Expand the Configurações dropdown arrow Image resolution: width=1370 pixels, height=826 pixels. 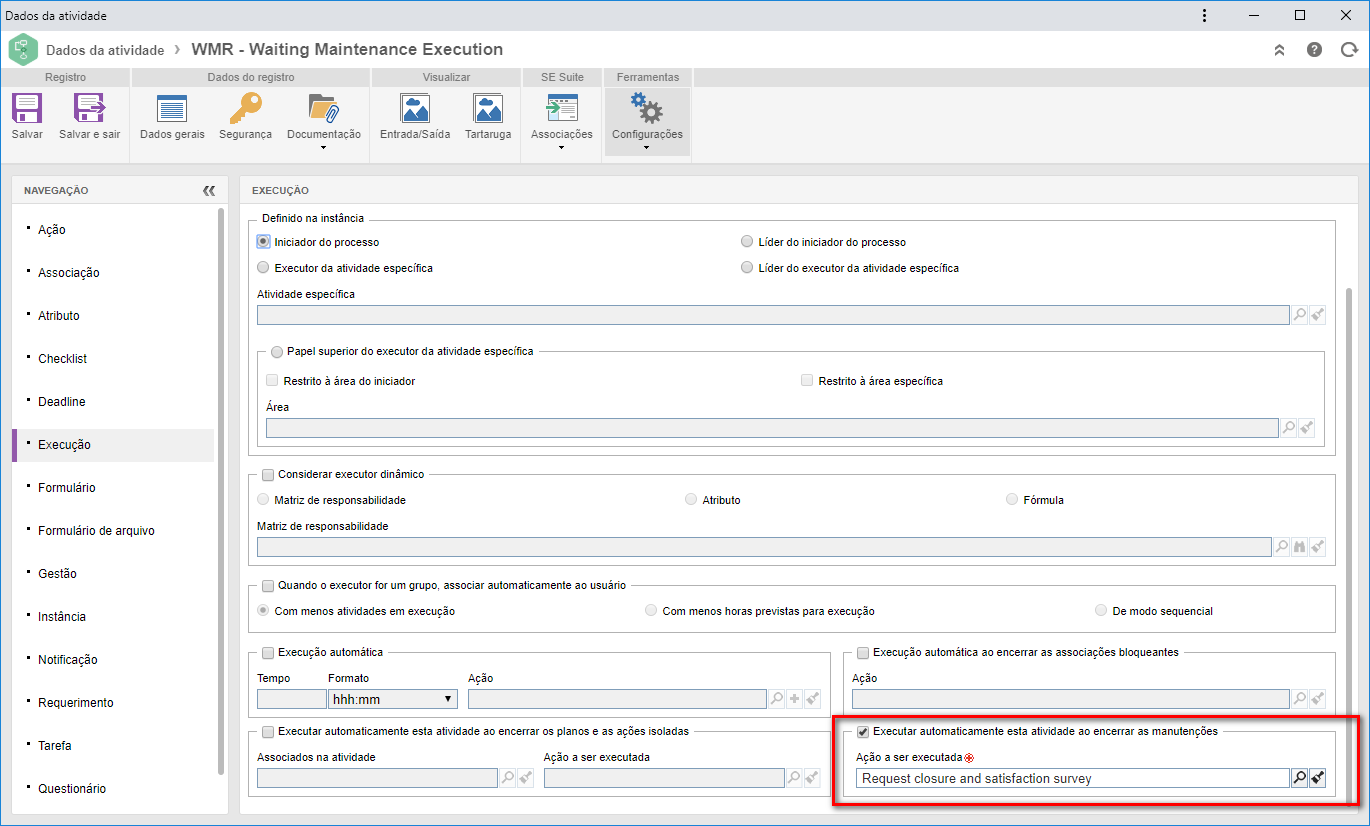(x=647, y=148)
